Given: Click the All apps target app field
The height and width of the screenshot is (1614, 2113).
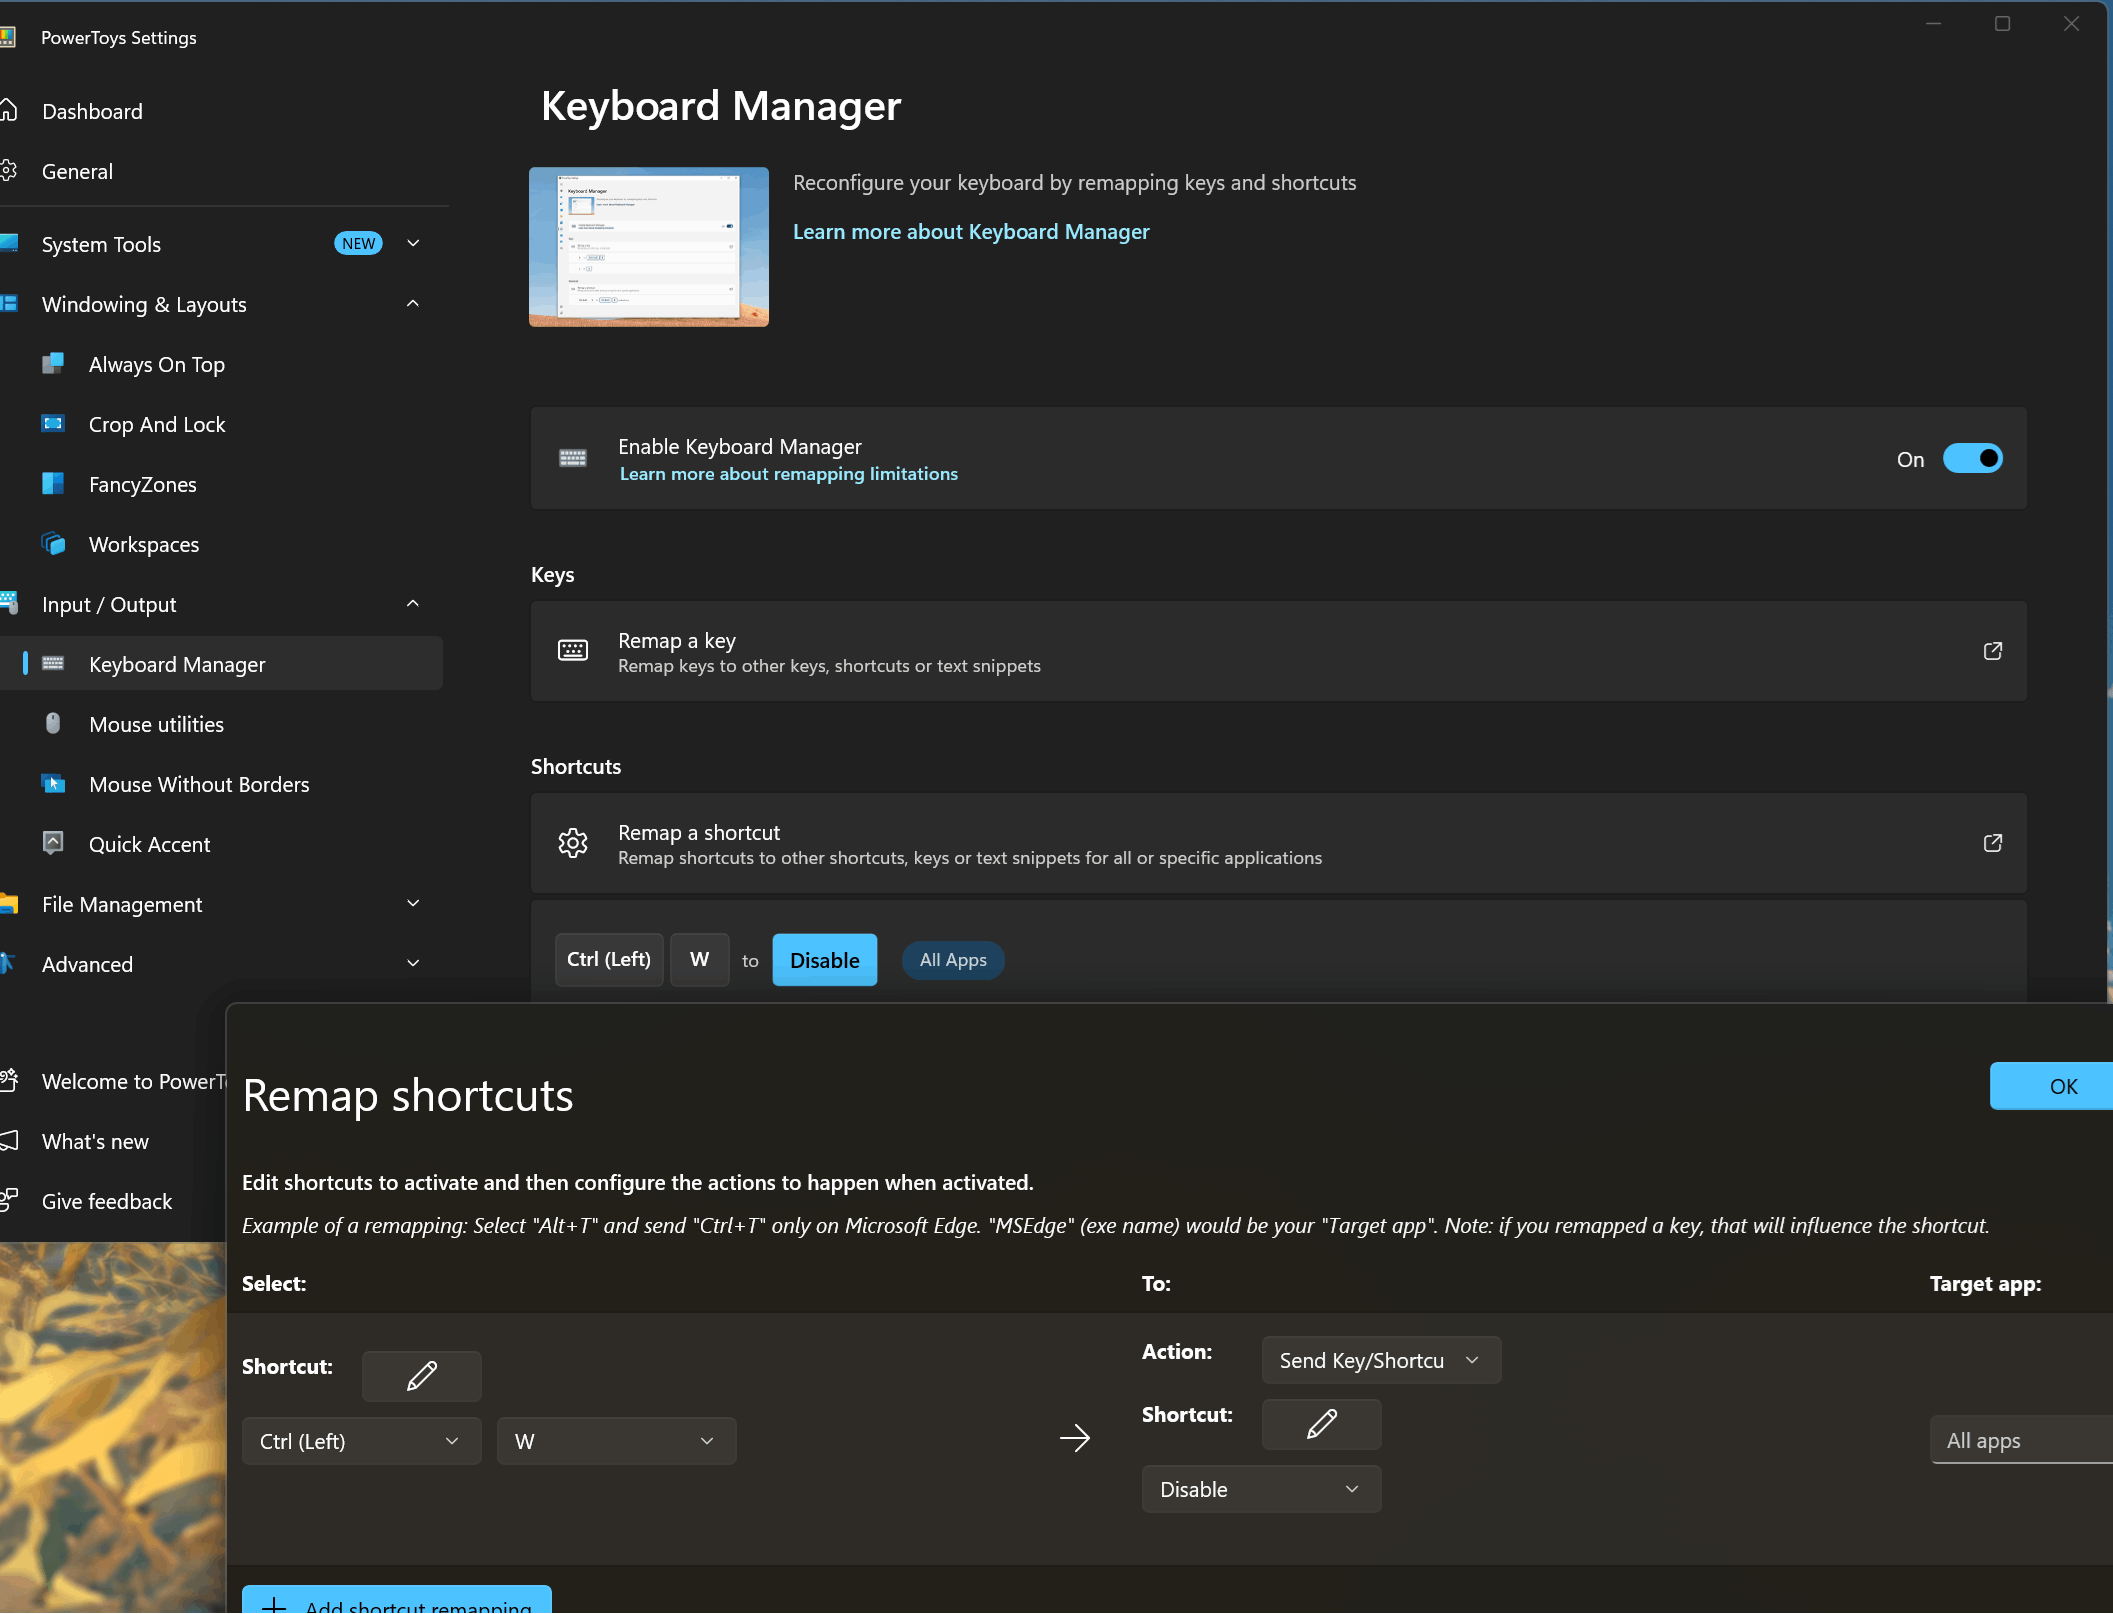Looking at the screenshot, I should tap(2020, 1441).
